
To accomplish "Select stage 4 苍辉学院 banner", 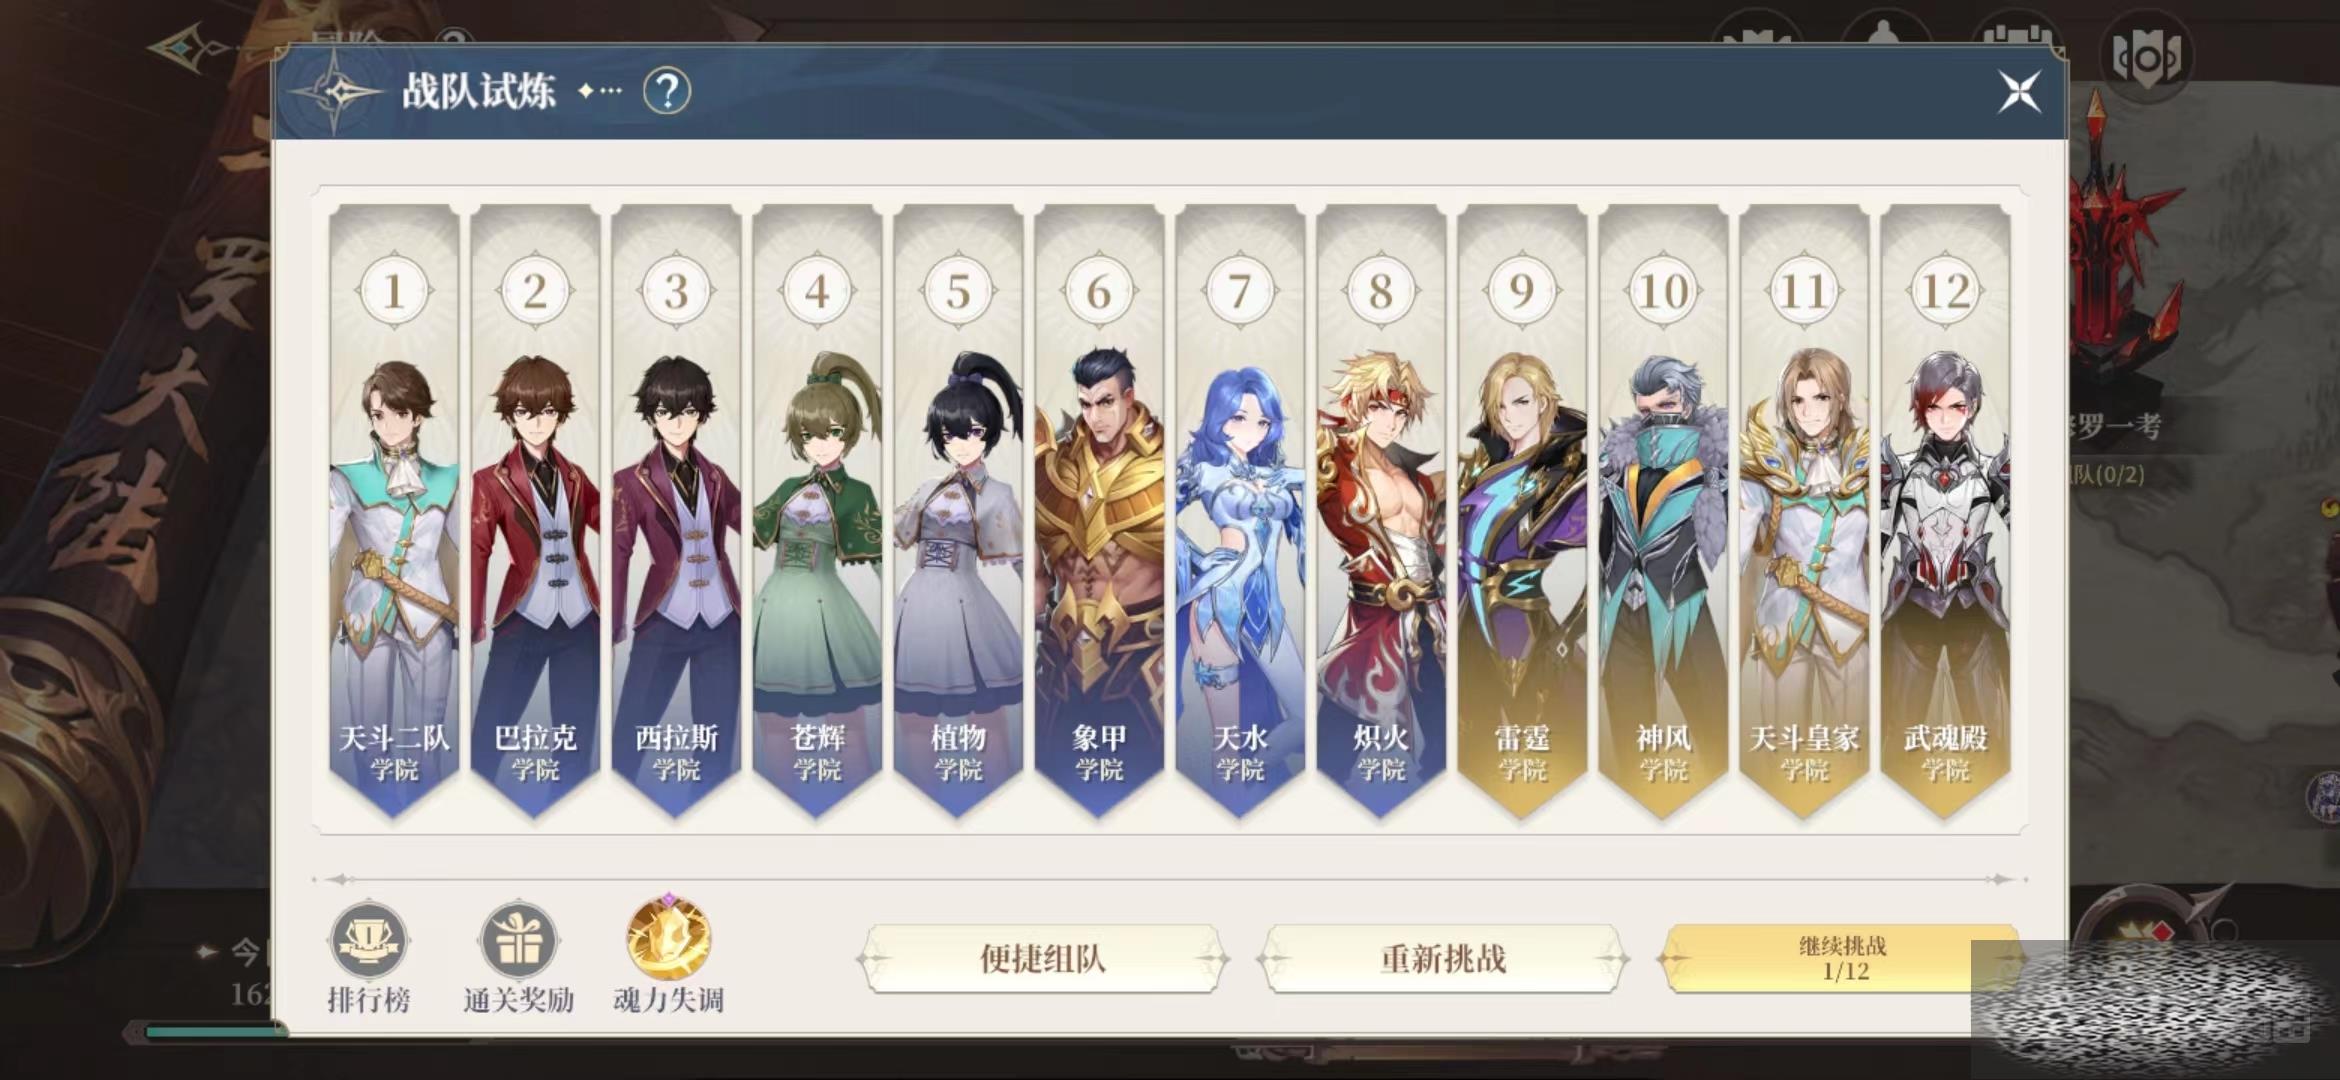I will click(817, 512).
